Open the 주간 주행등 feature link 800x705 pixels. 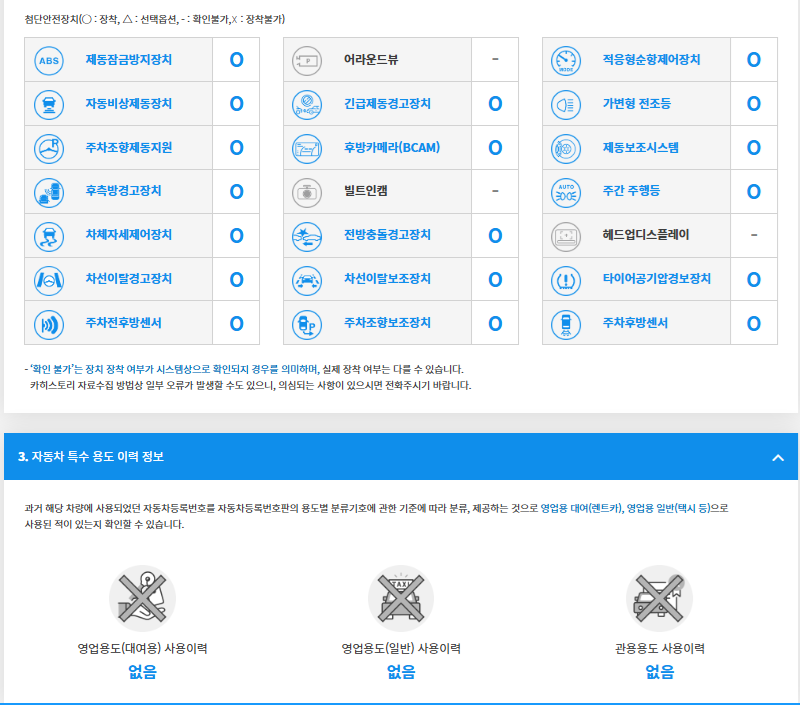point(631,191)
